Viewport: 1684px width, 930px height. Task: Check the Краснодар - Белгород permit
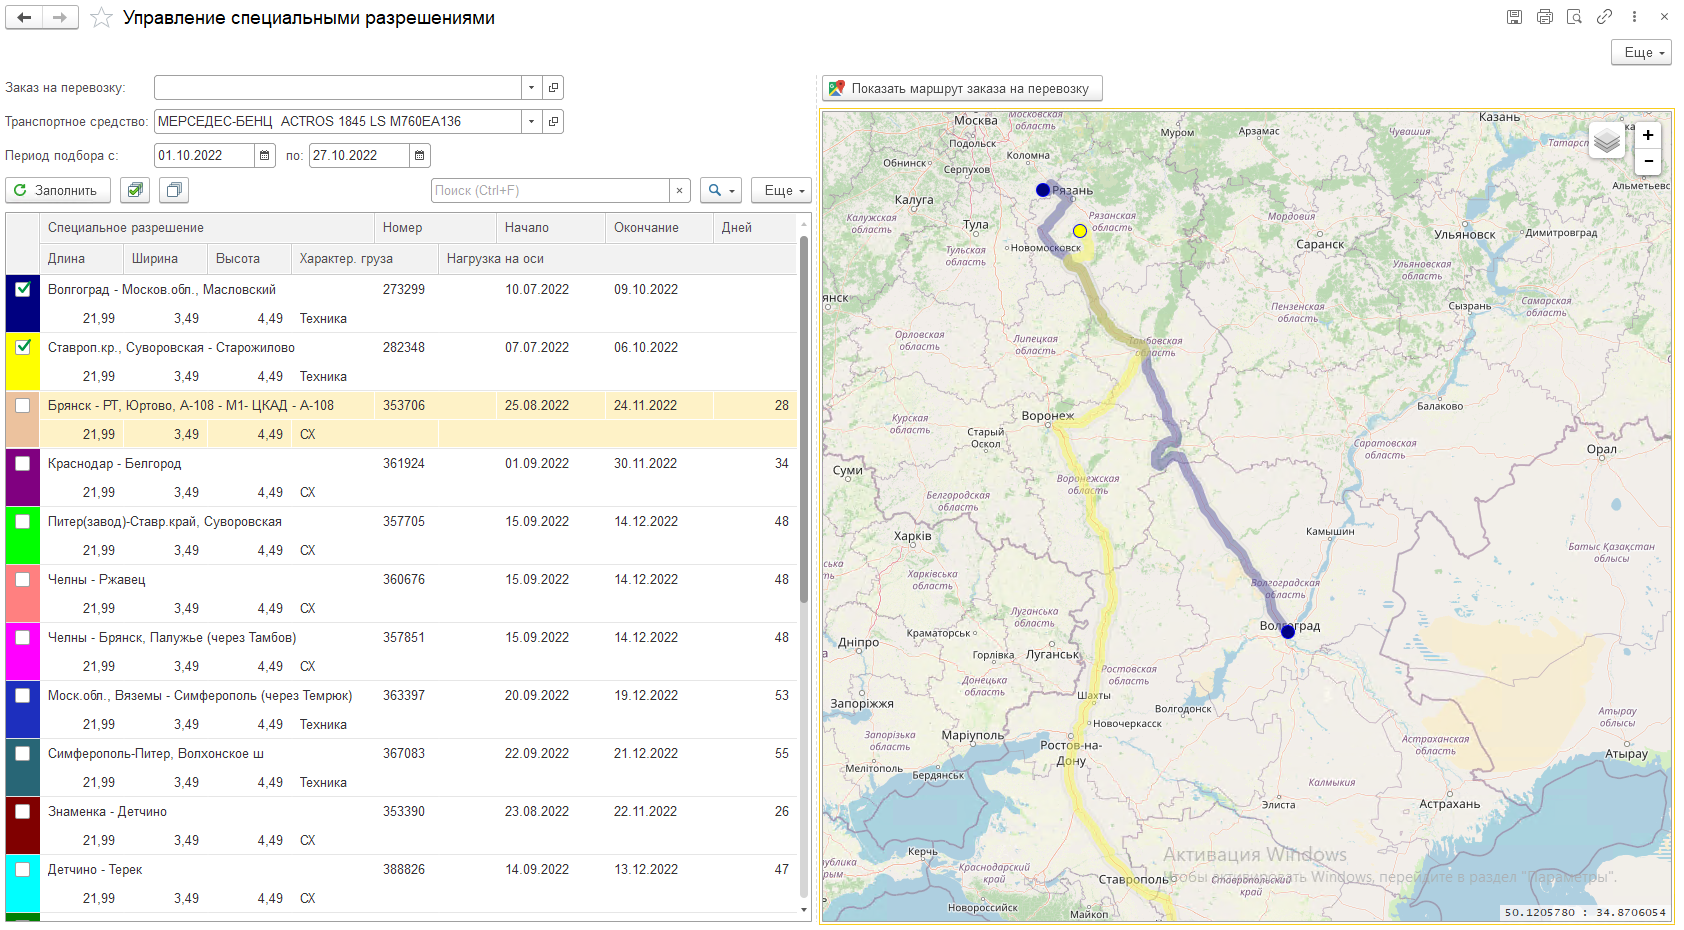click(x=23, y=463)
